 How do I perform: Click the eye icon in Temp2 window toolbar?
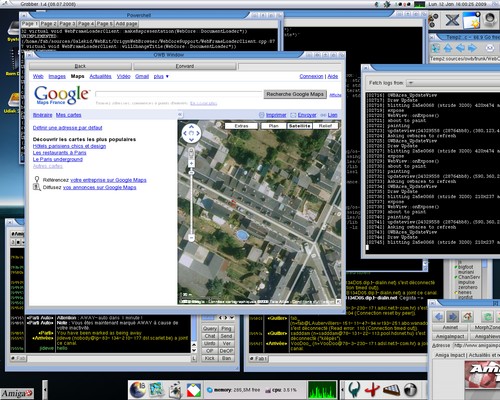(489, 48)
